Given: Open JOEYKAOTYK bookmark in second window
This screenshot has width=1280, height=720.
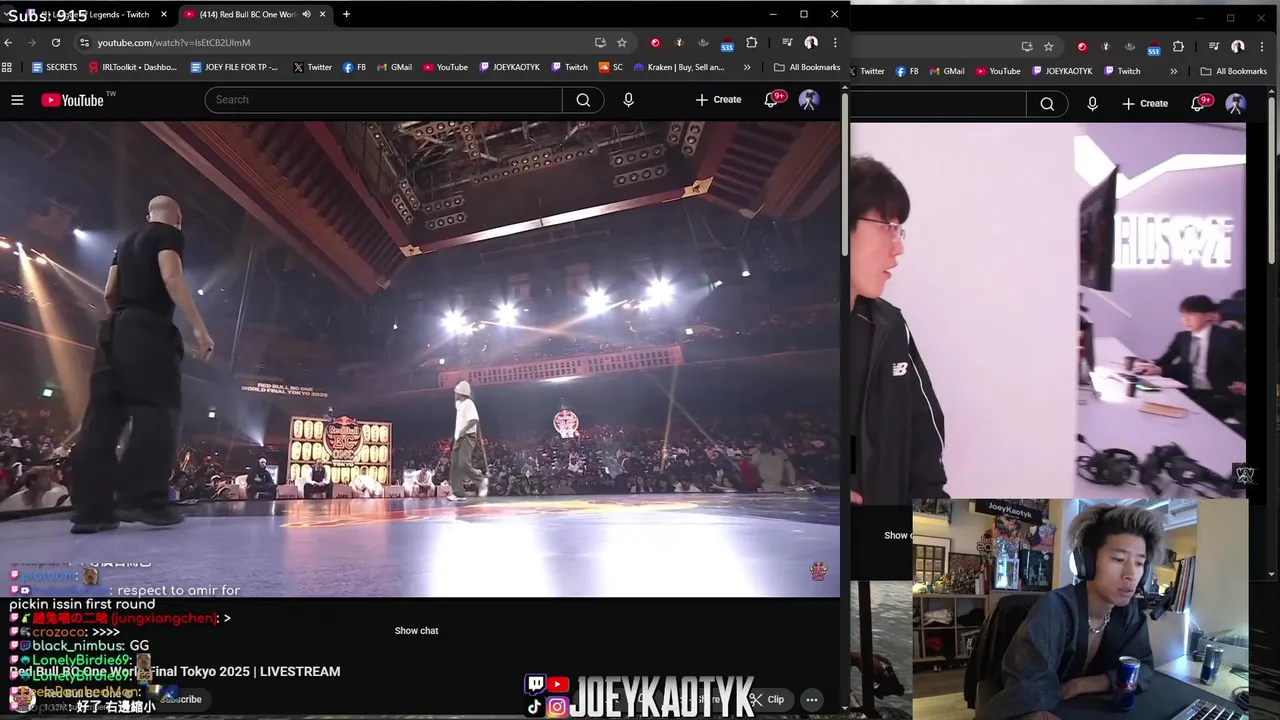Looking at the screenshot, I should click(x=1062, y=71).
